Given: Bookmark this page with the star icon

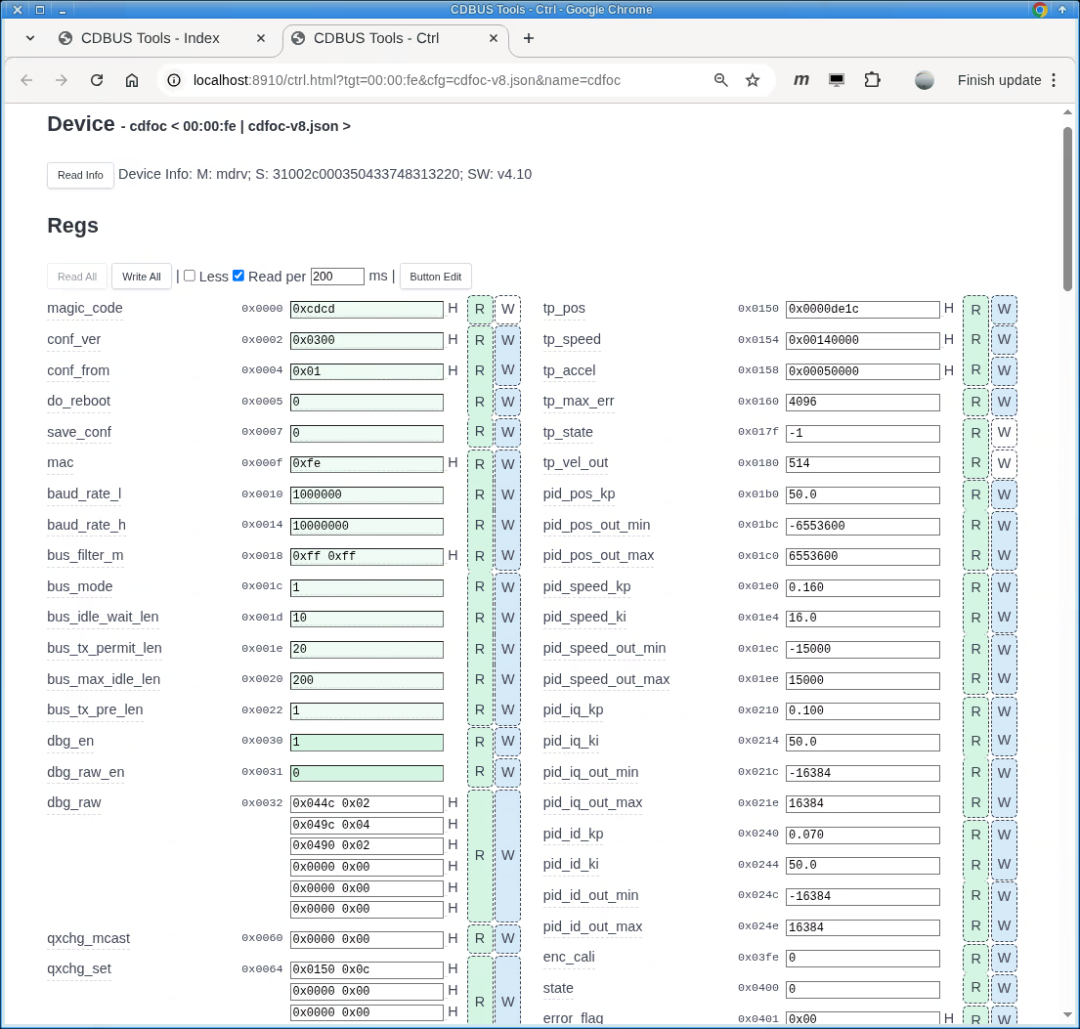Looking at the screenshot, I should [x=753, y=80].
